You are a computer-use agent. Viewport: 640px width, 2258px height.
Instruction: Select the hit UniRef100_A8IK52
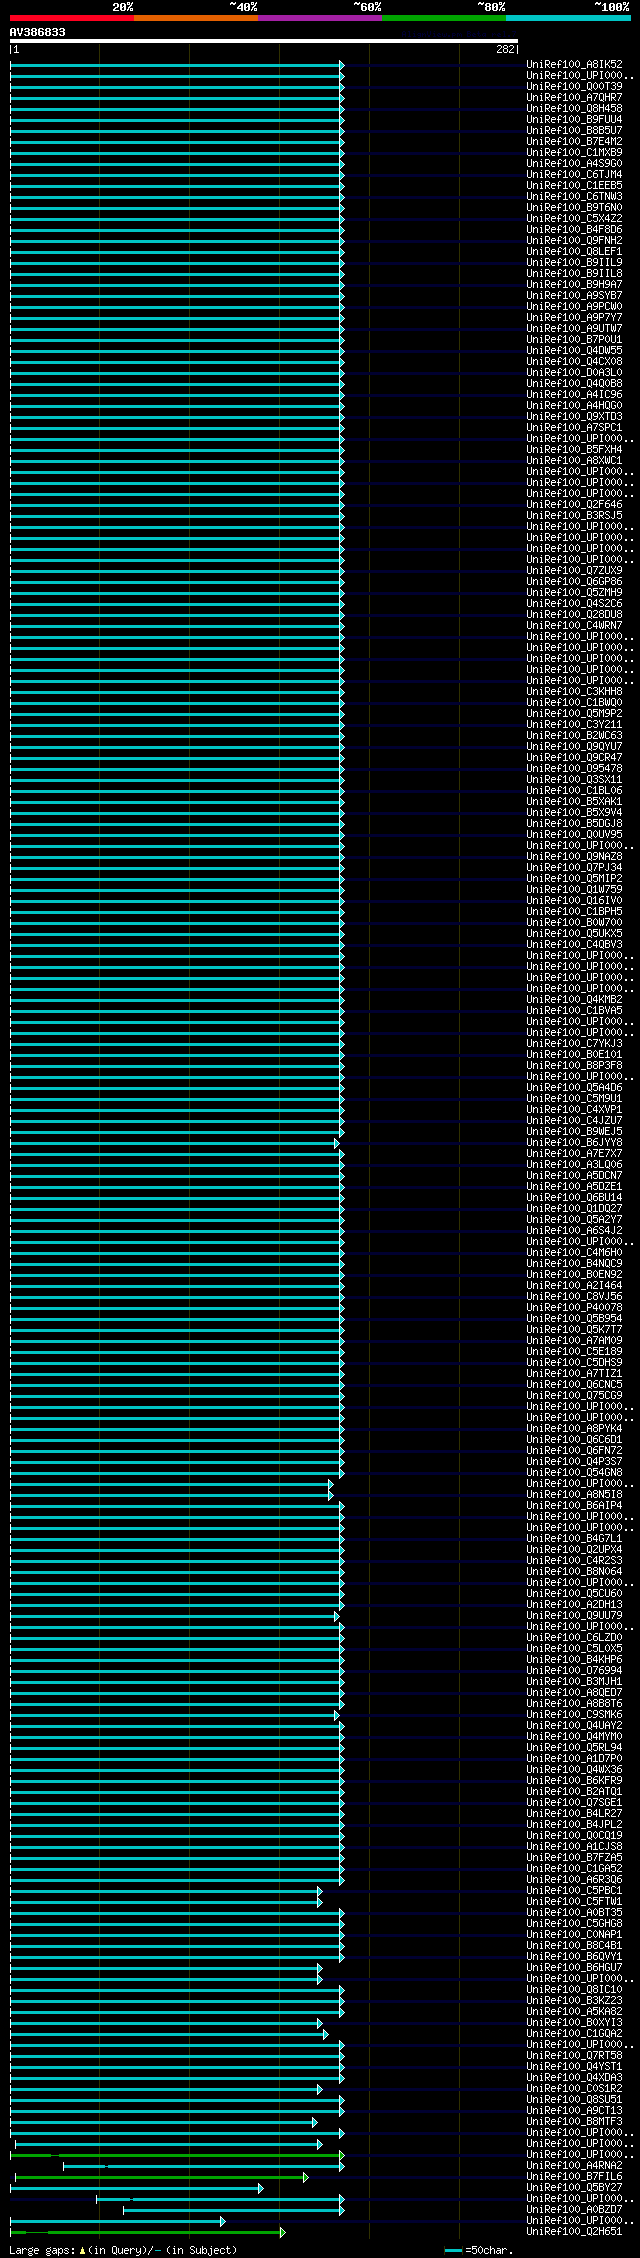(x=574, y=65)
